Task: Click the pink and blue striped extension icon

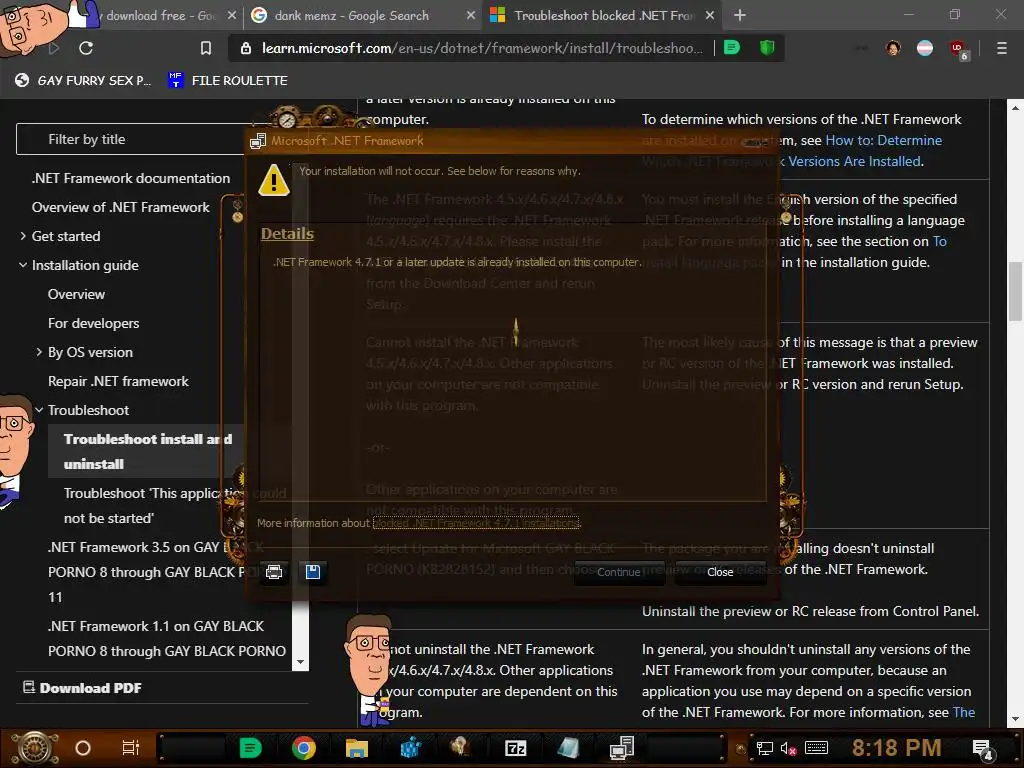Action: (x=925, y=48)
